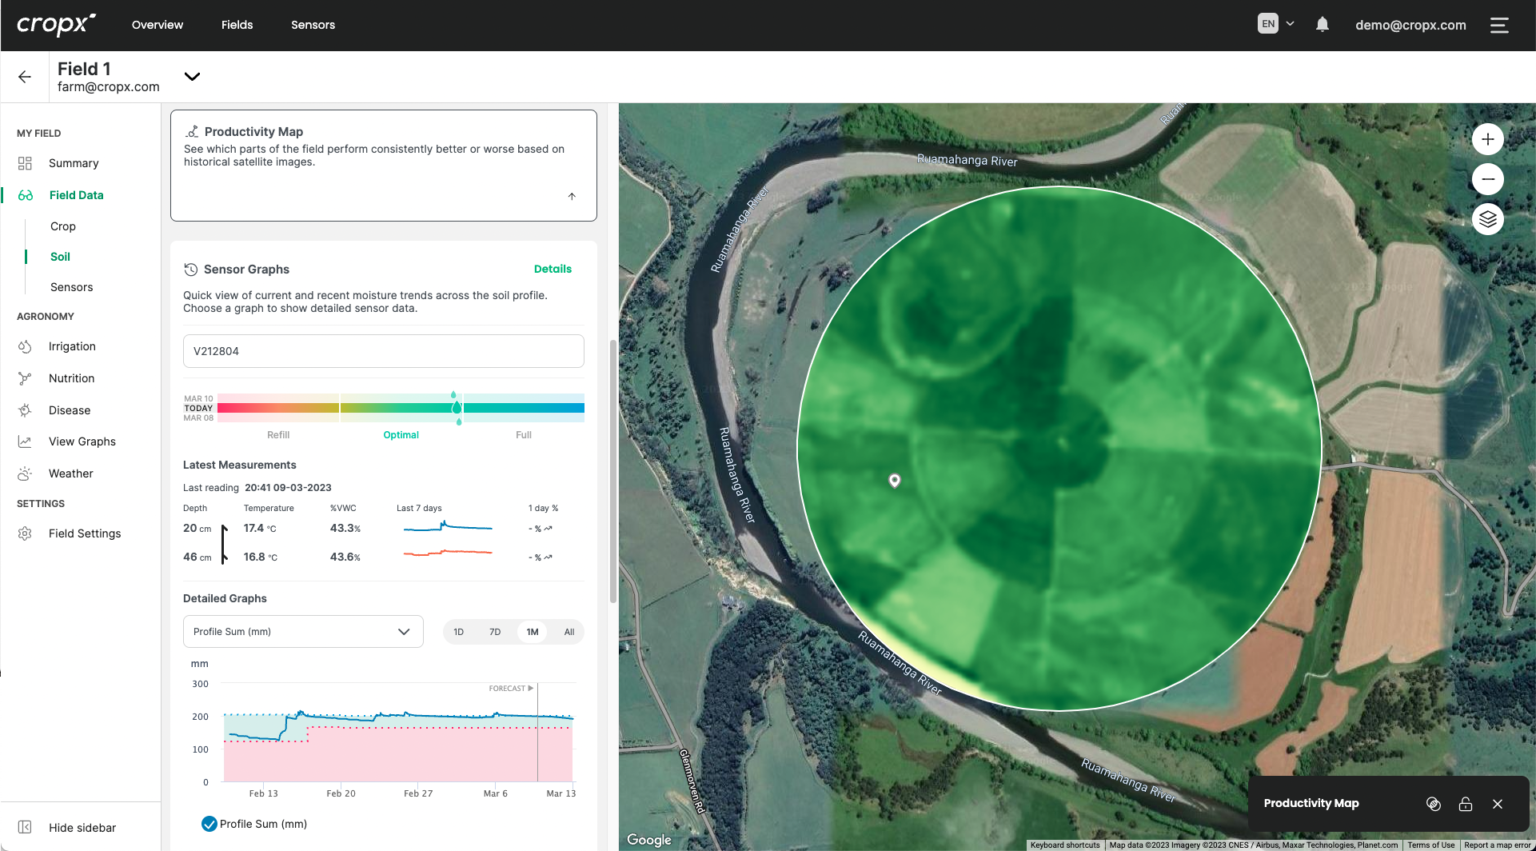Expand the Field 1 field selector dropdown
Image resolution: width=1536 pixels, height=851 pixels.
point(191,76)
